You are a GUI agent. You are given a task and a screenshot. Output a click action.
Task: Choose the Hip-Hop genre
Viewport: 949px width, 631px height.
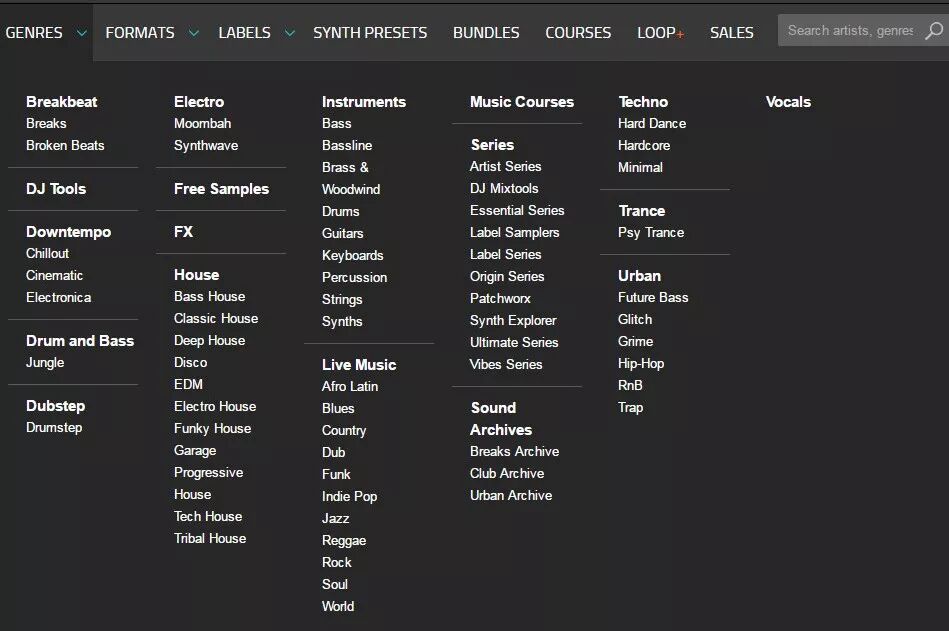point(641,364)
